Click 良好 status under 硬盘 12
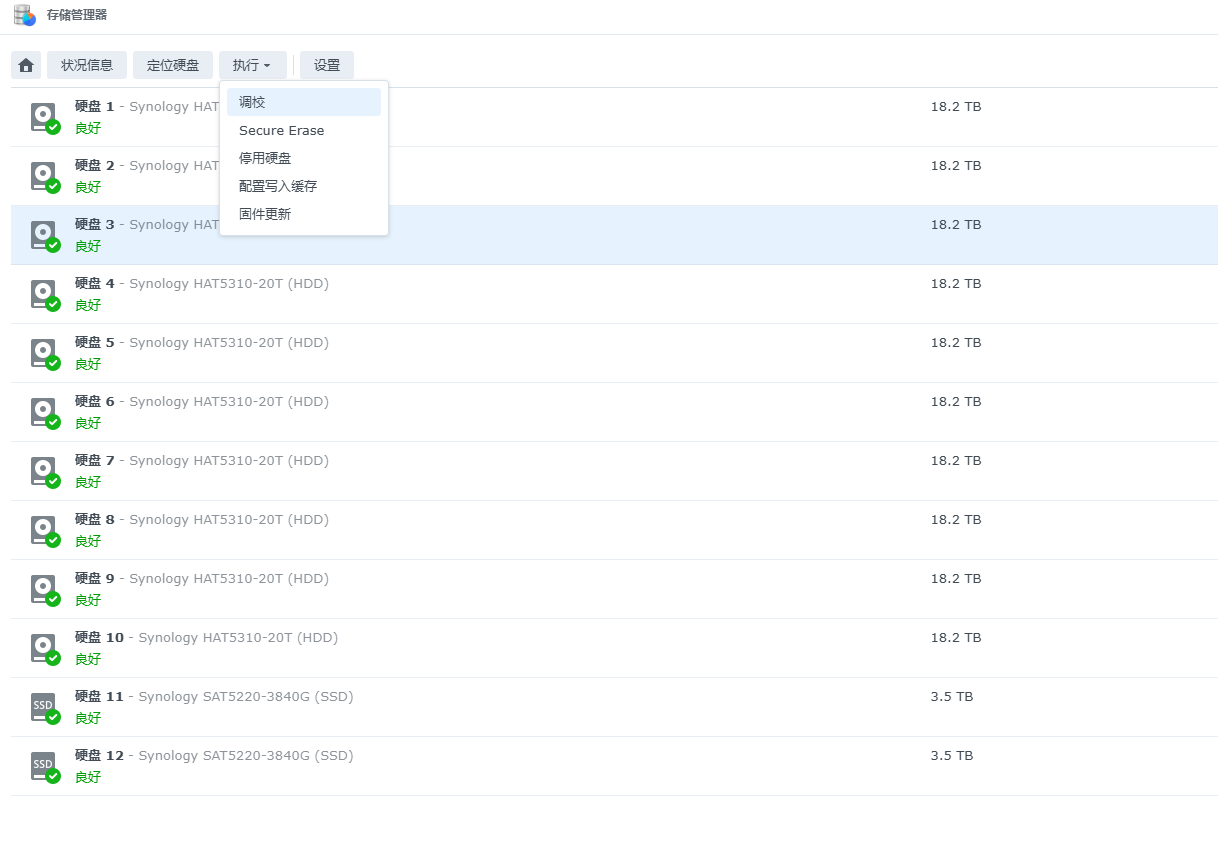Viewport: 1218px width, 845px height. (88, 777)
